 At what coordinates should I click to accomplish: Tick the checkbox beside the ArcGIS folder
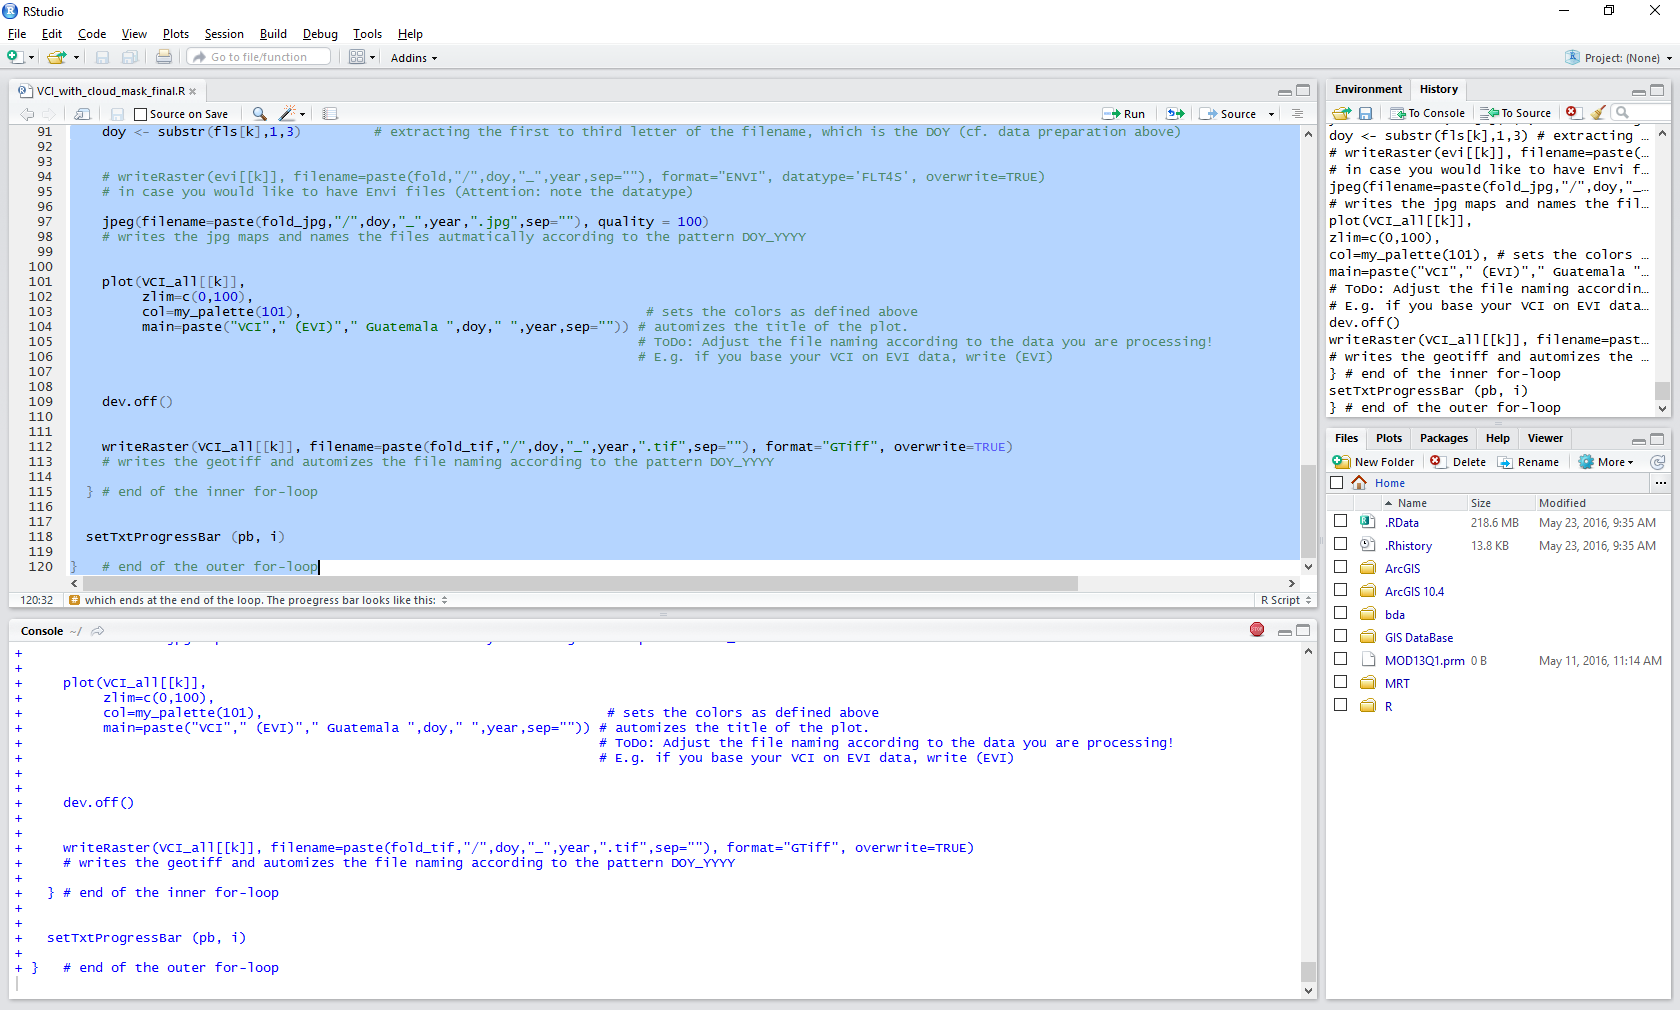pyautogui.click(x=1340, y=567)
